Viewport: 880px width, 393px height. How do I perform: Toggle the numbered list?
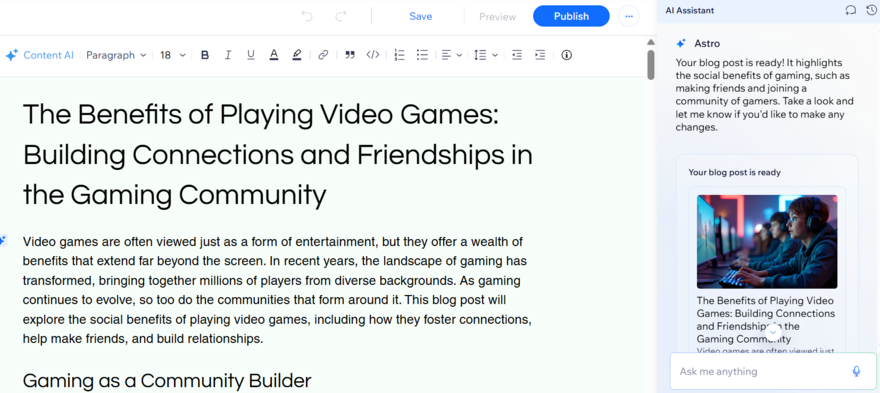[400, 55]
